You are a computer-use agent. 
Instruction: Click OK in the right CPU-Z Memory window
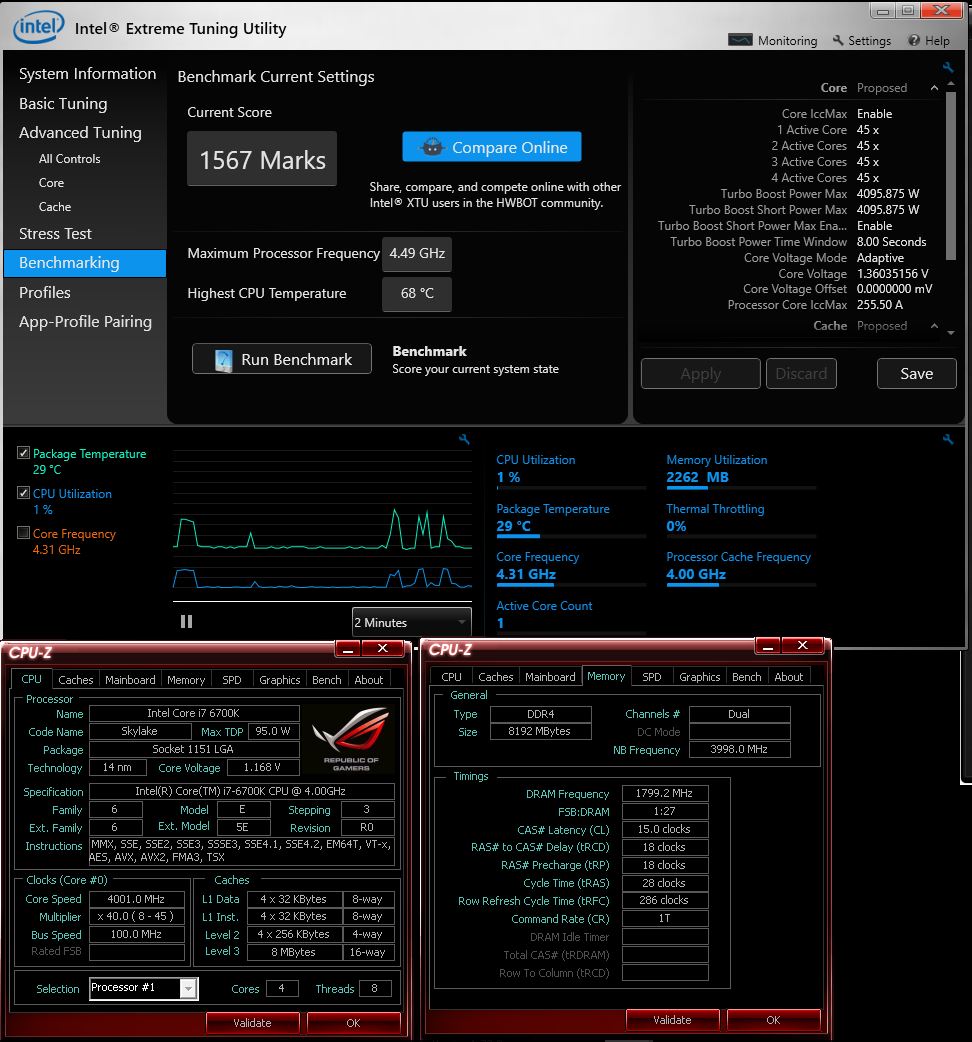point(773,1019)
